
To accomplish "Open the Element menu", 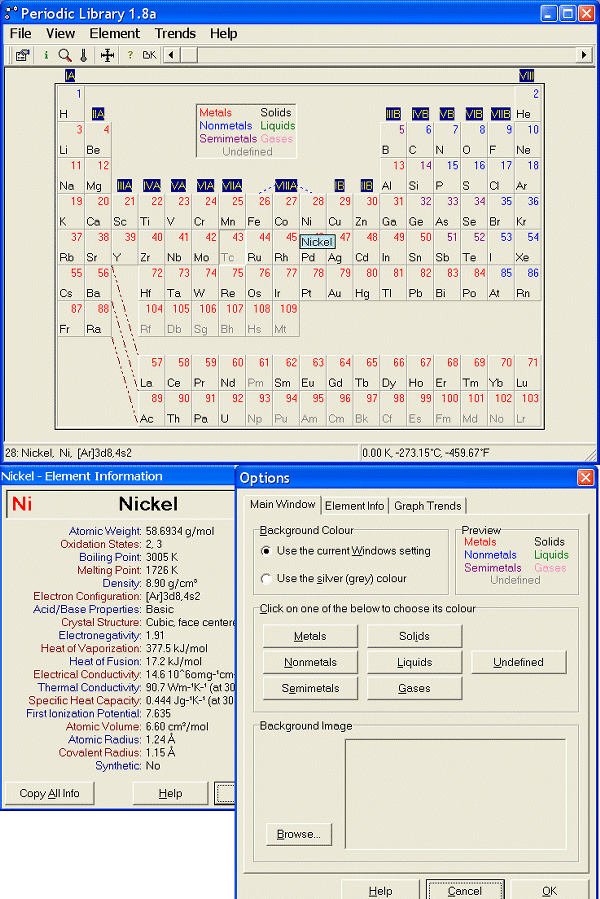I will coord(114,33).
